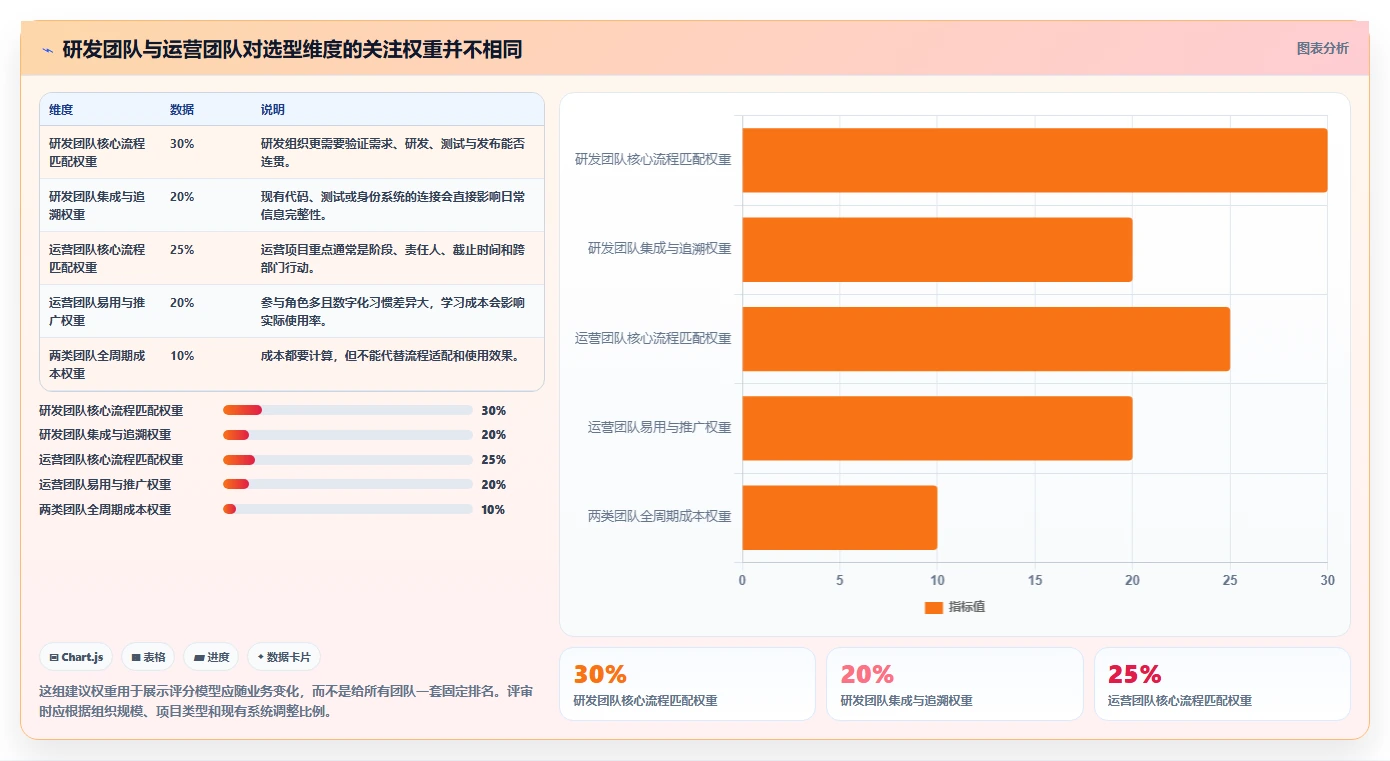The image size is (1390, 761).
Task: Click the 说明 column header
Action: (273, 110)
